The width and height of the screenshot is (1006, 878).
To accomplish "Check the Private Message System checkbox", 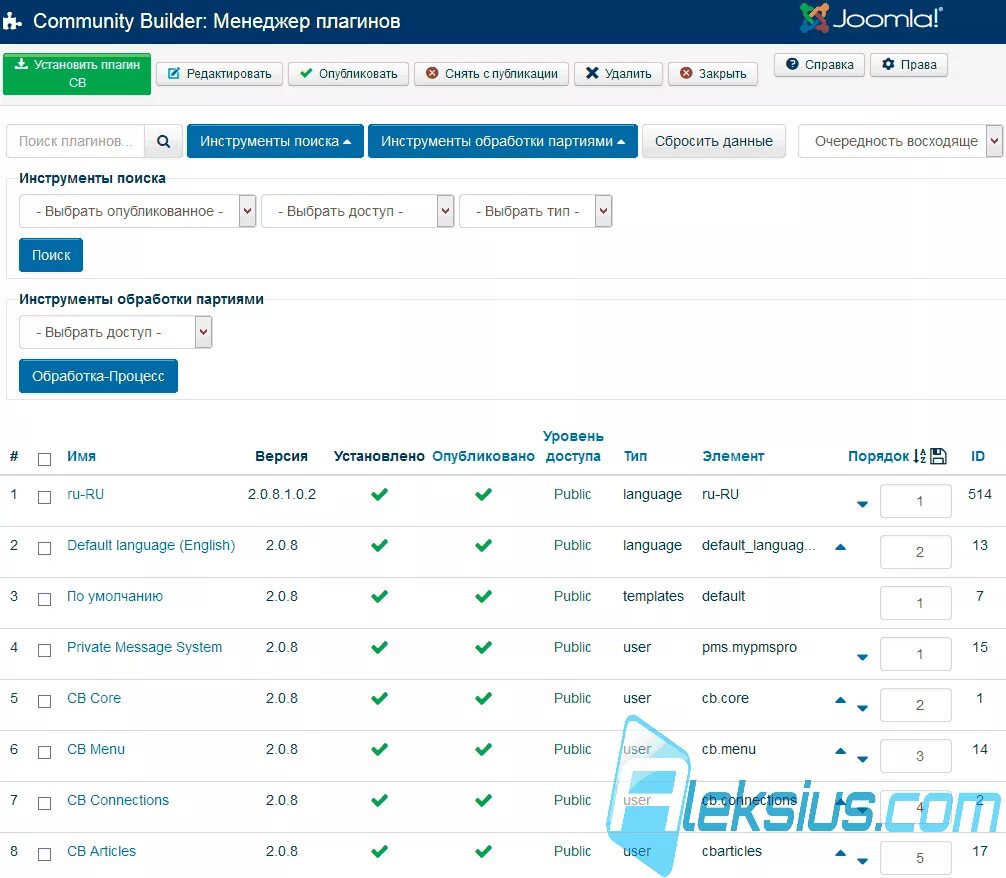I will click(x=44, y=650).
